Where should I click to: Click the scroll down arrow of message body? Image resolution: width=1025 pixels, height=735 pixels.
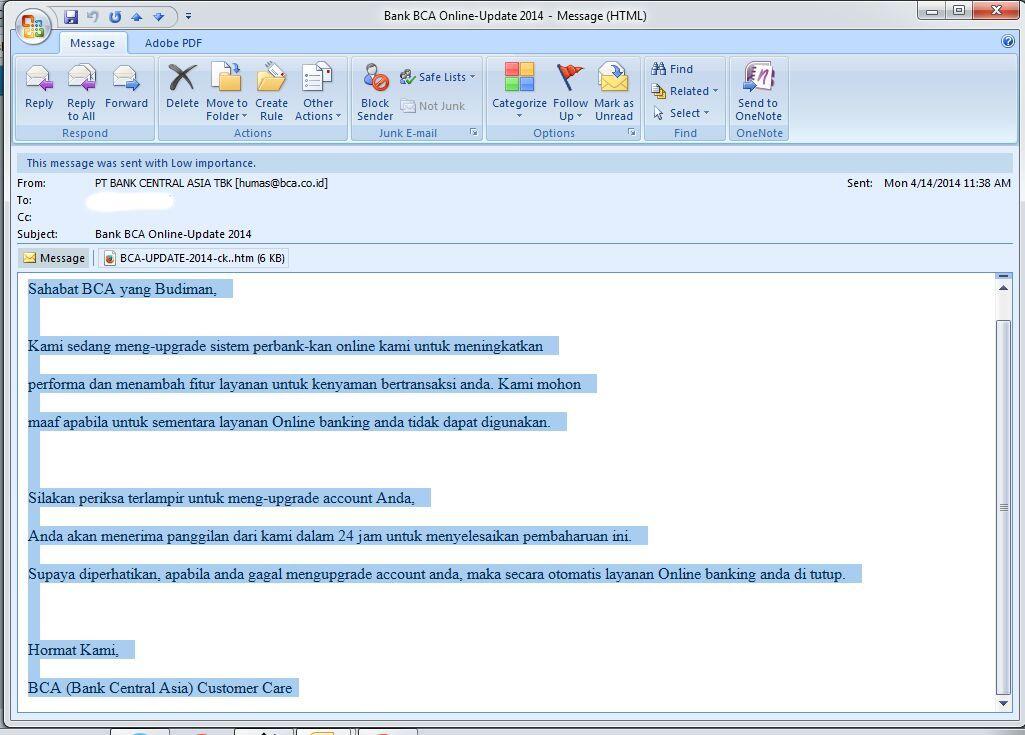(1003, 704)
